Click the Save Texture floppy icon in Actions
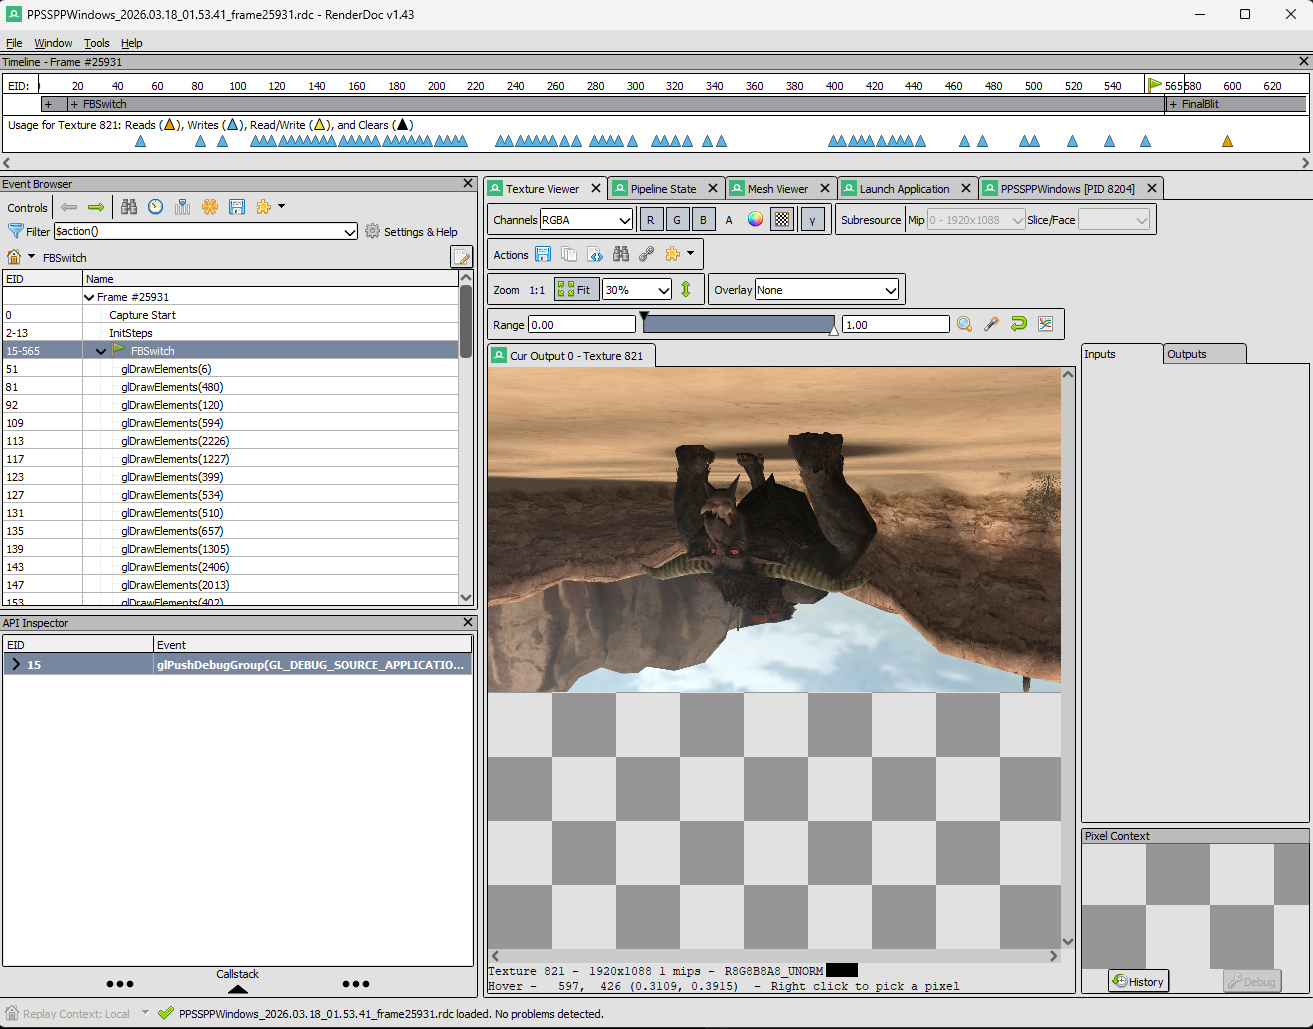The image size is (1313, 1029). click(x=543, y=254)
